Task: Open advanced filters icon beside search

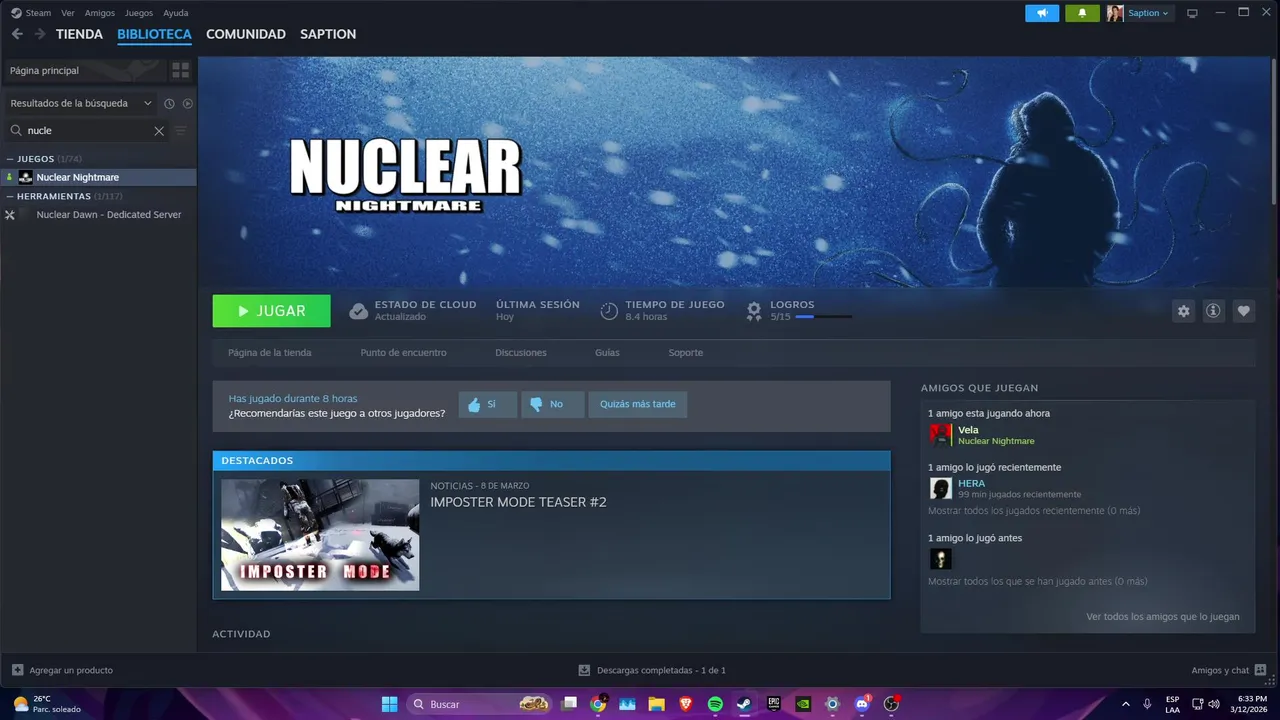Action: tap(181, 130)
